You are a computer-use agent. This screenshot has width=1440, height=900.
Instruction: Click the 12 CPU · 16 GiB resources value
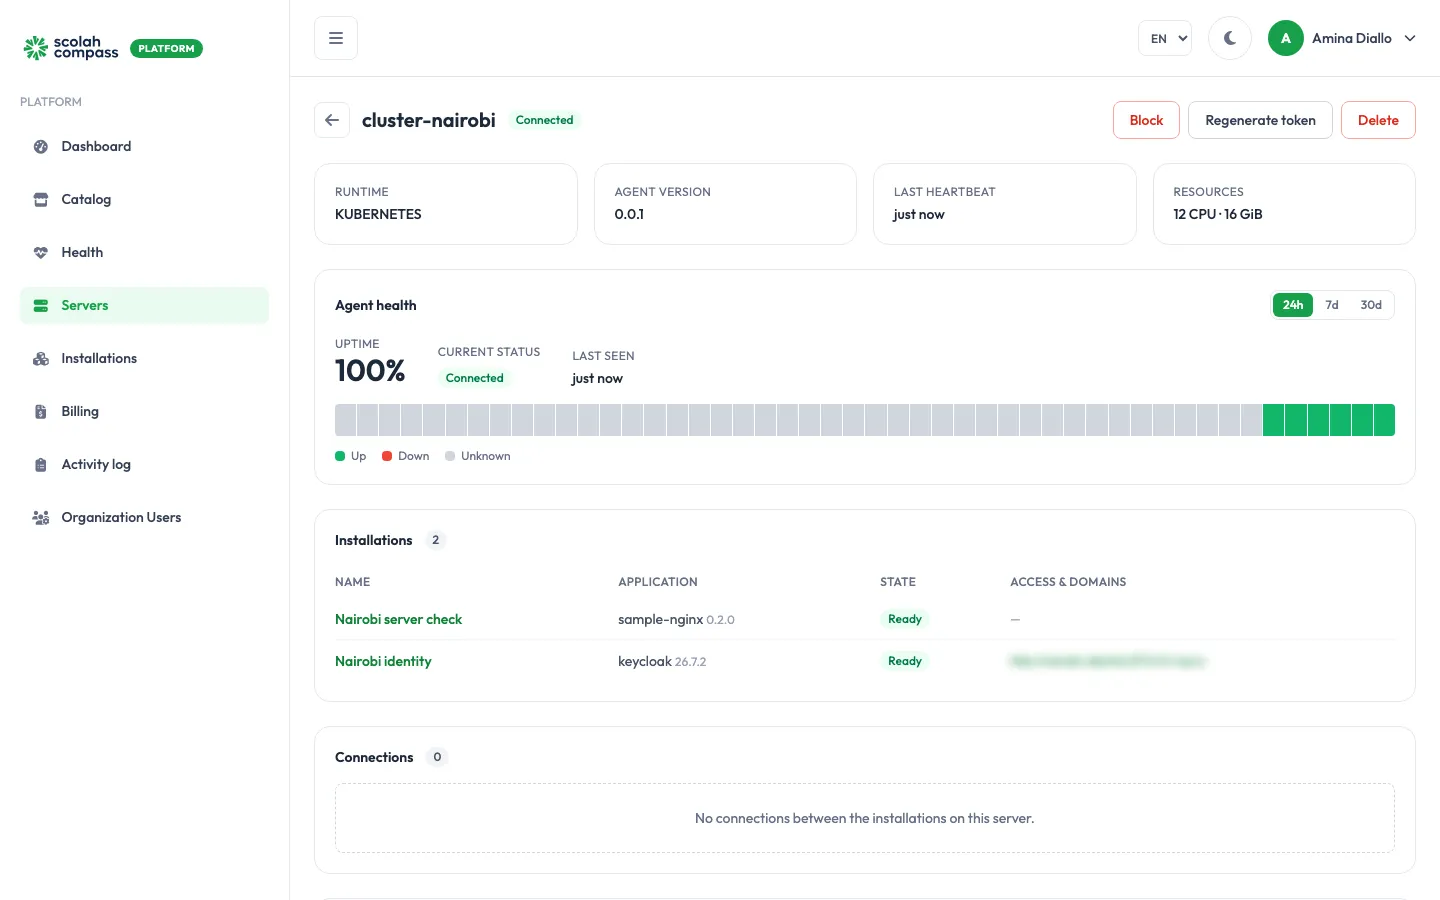tap(1217, 215)
